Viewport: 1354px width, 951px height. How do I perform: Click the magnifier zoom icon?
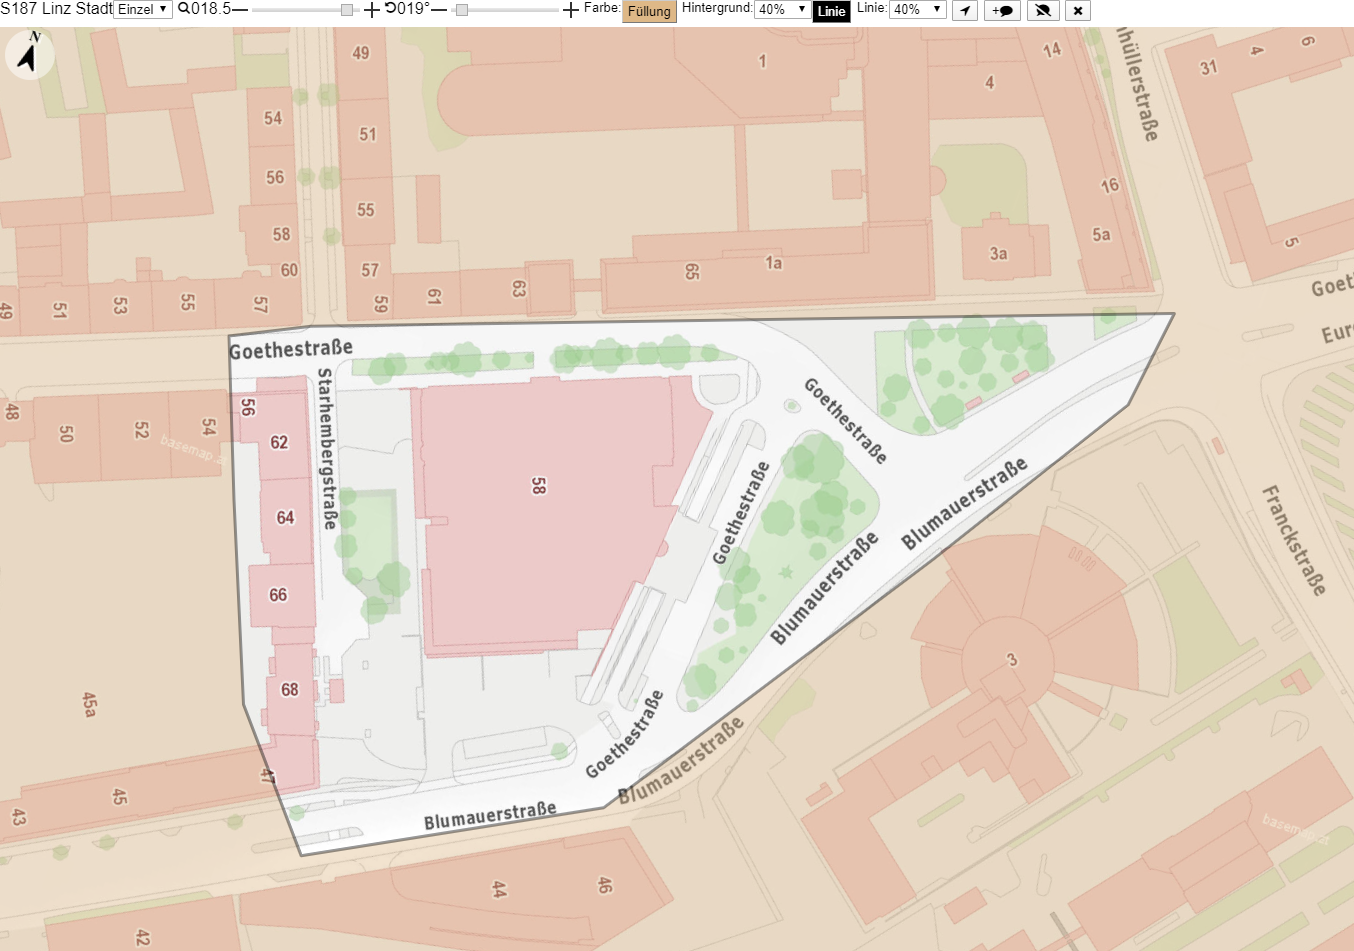click(x=184, y=9)
